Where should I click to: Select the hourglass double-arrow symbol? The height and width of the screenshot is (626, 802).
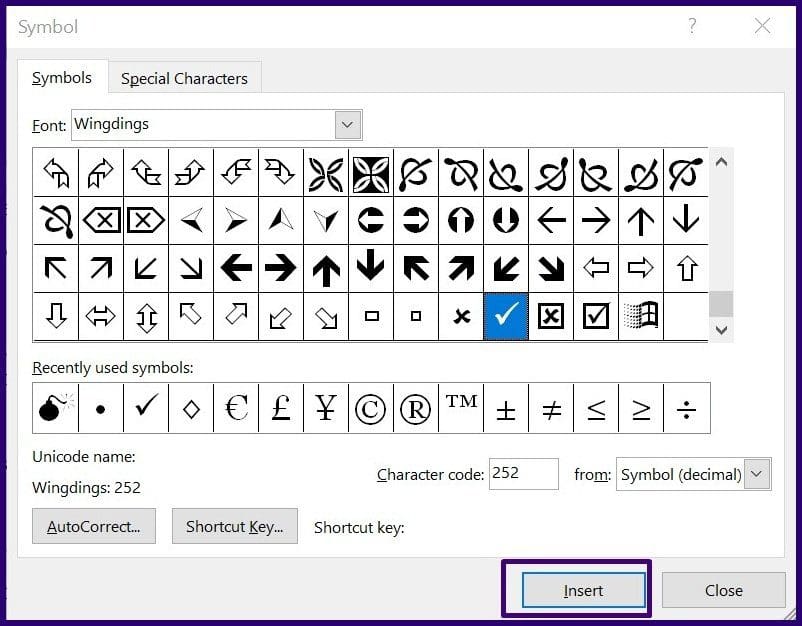(147, 317)
